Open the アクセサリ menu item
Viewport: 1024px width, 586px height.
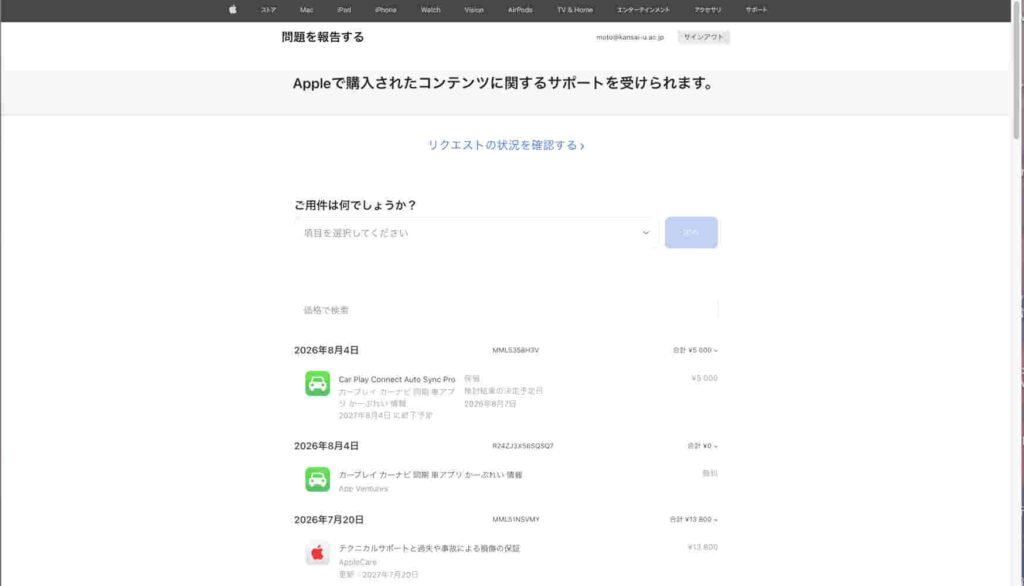[x=708, y=10]
